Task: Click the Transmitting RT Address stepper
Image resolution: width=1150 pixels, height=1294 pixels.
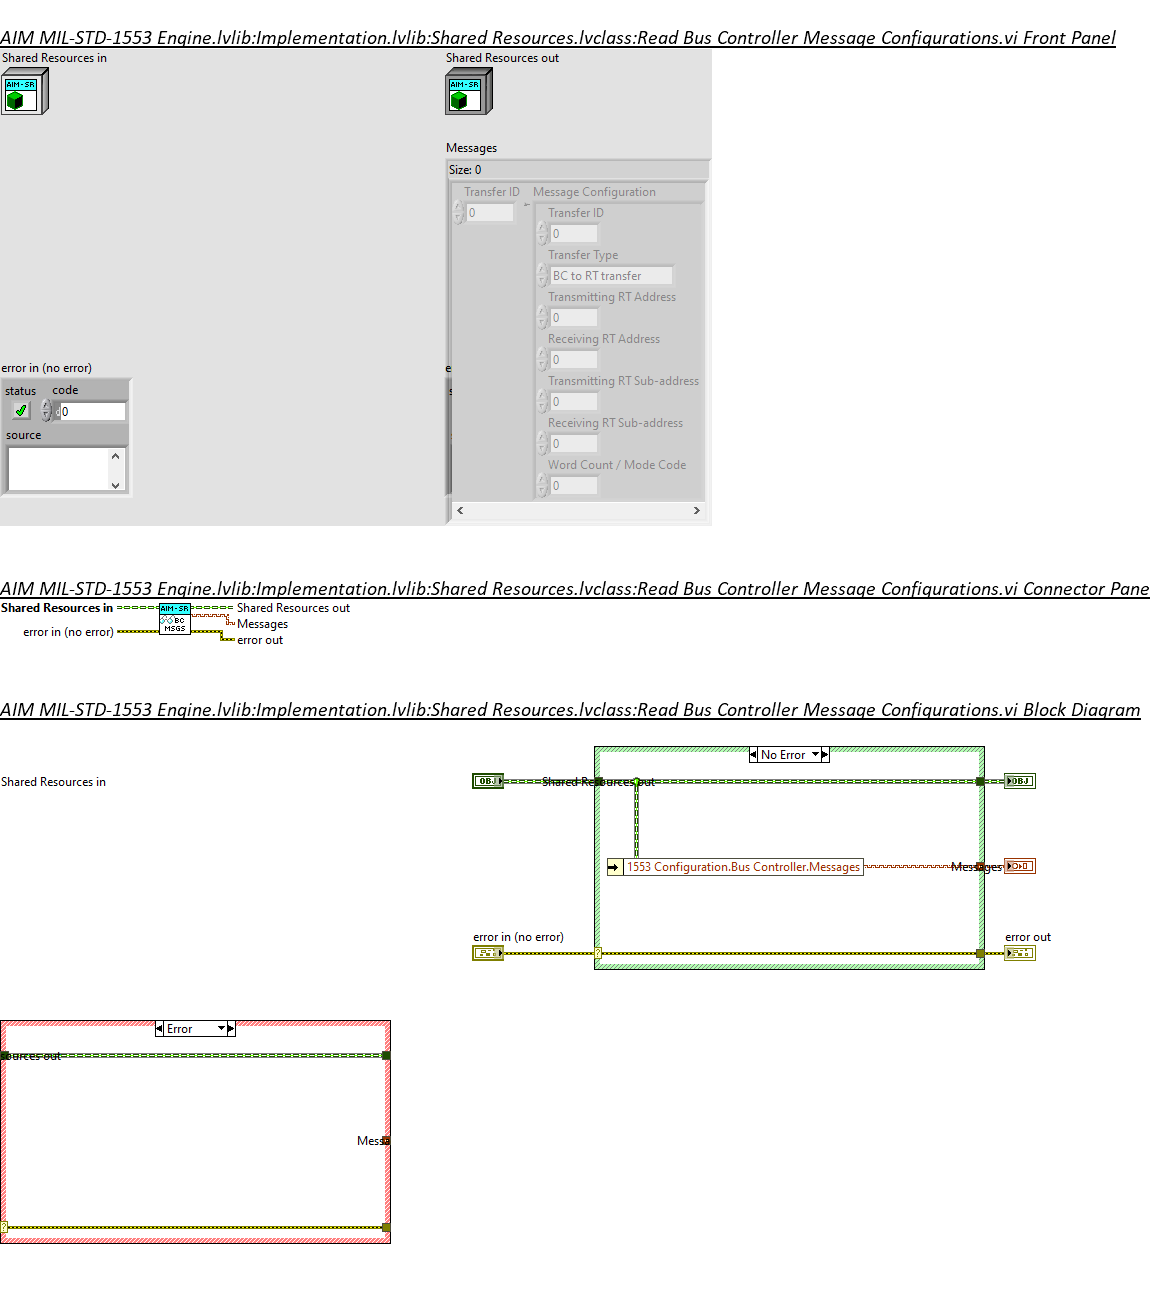Action: pyautogui.click(x=543, y=318)
